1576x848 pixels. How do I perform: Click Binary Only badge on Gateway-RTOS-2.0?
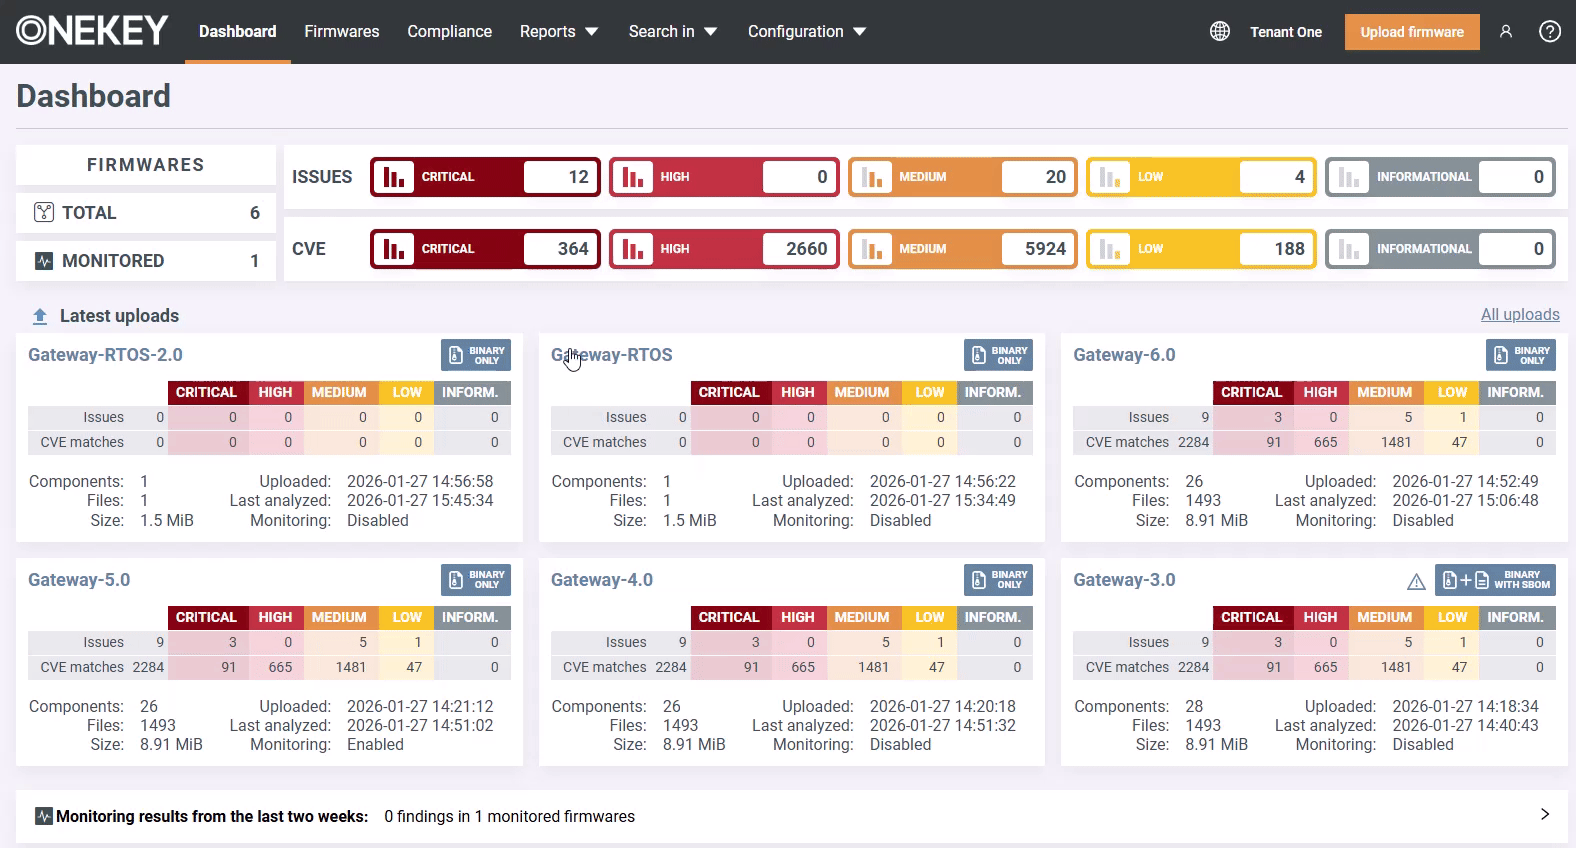coord(476,355)
